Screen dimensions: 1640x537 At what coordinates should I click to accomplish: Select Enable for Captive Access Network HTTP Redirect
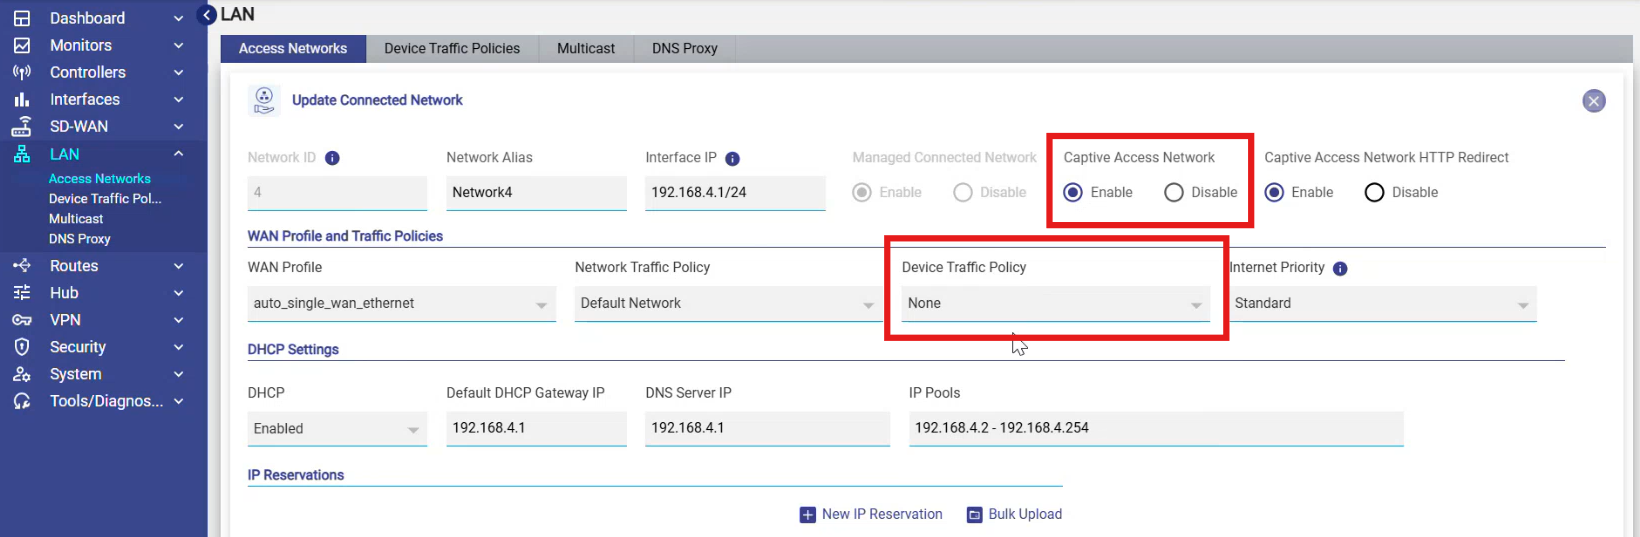pyautogui.click(x=1274, y=192)
